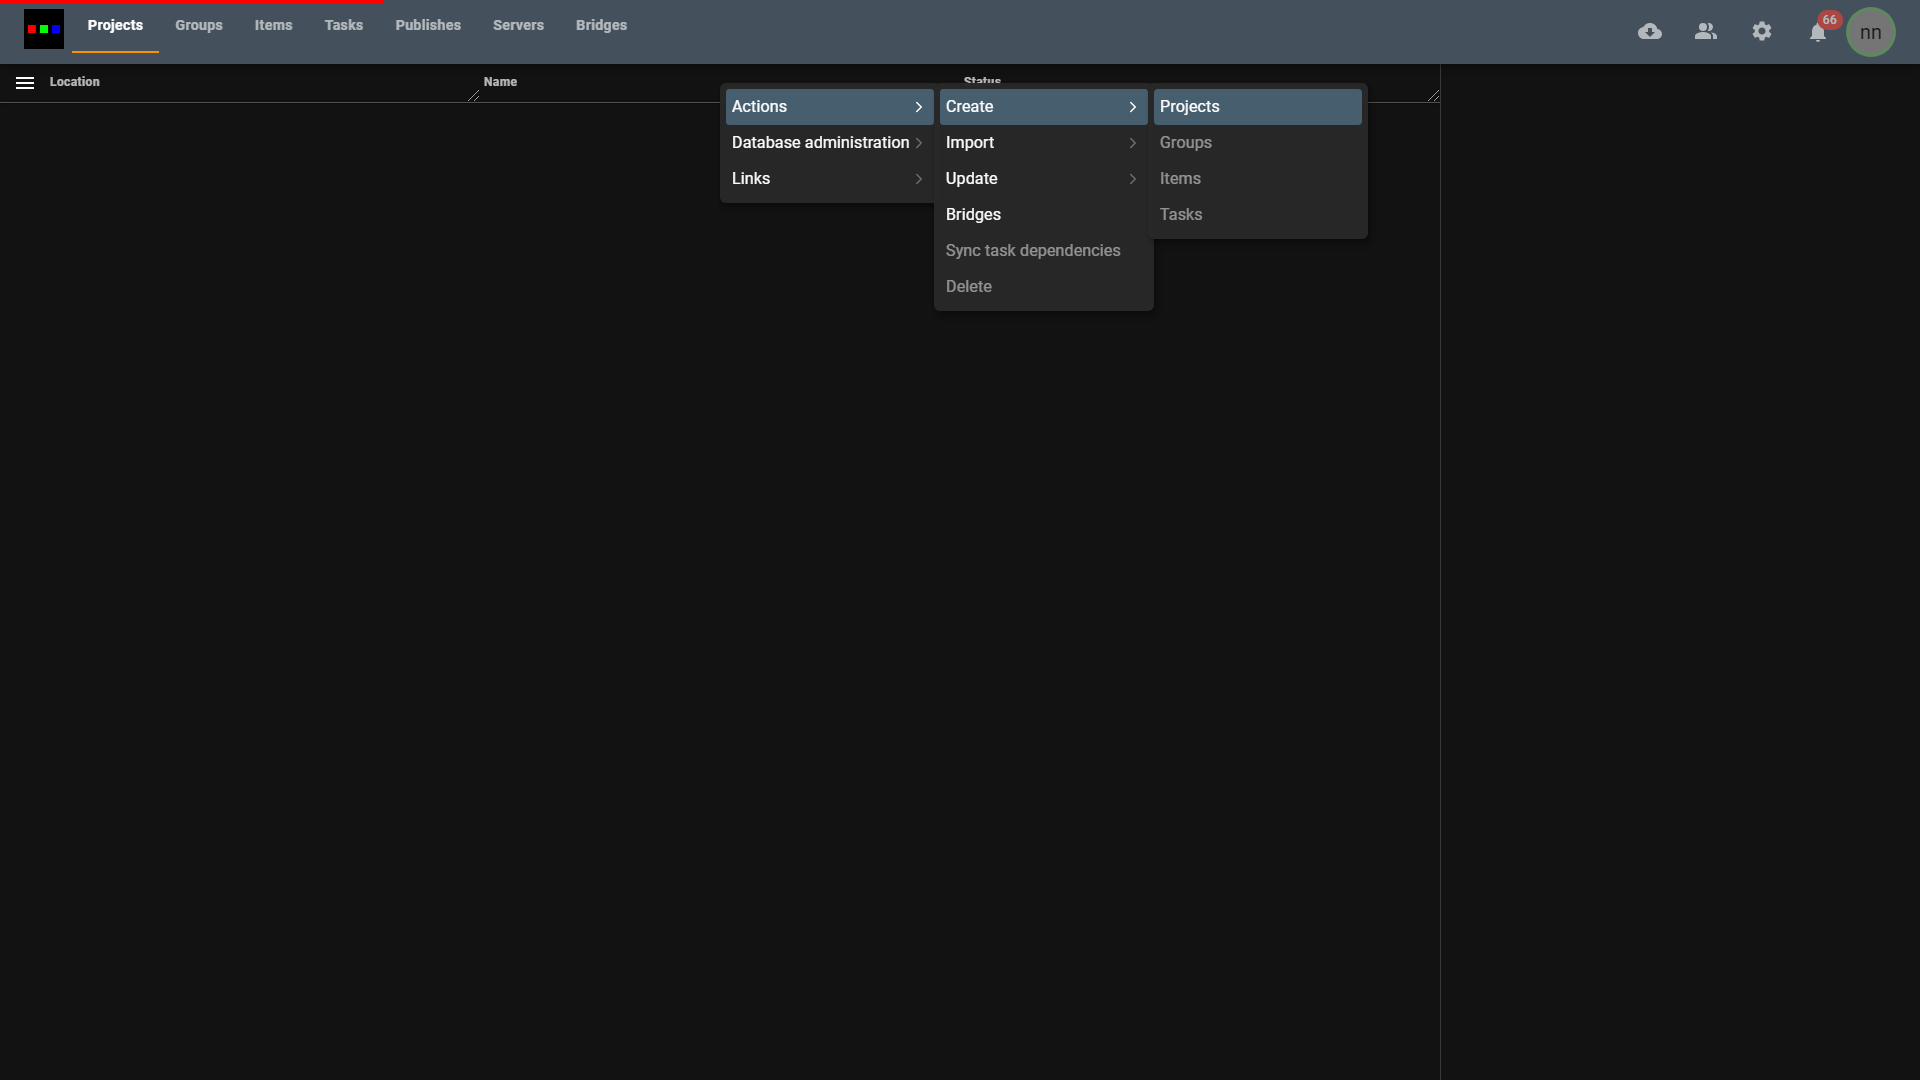Sort by the Name column header
Image resolution: width=1920 pixels, height=1080 pixels.
[501, 81]
